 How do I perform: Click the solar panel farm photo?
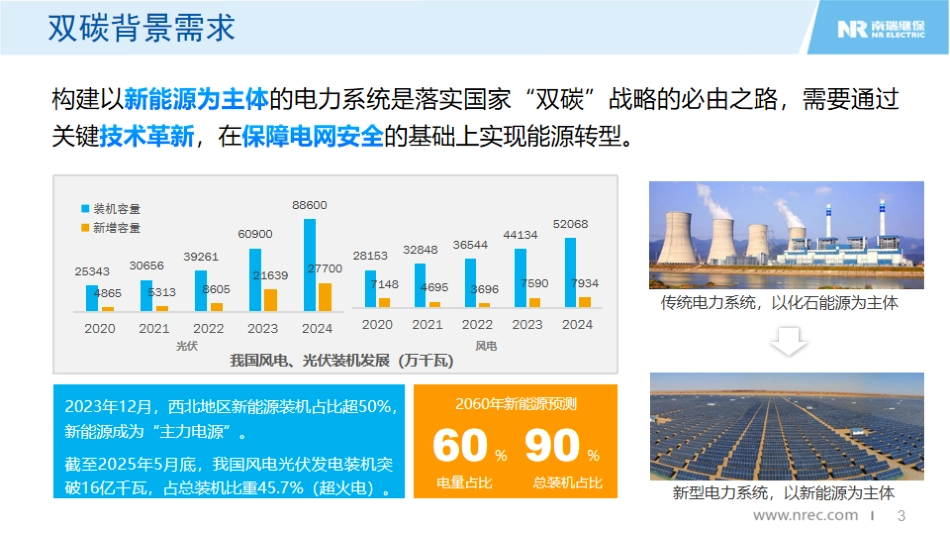click(x=786, y=427)
